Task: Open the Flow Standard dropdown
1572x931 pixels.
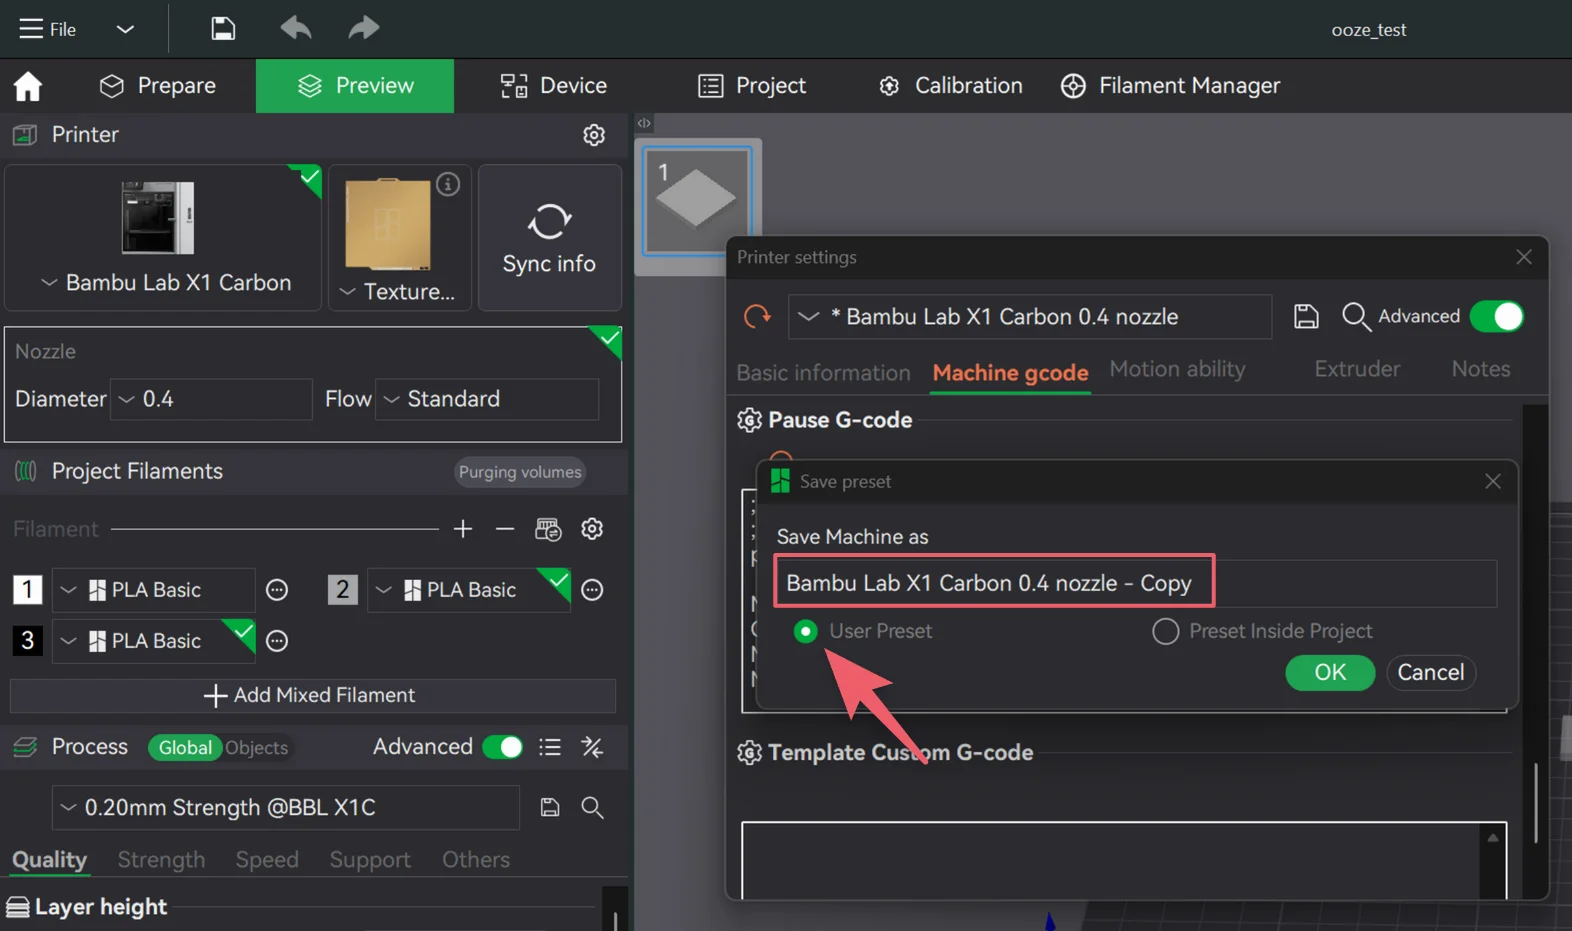Action: (487, 399)
